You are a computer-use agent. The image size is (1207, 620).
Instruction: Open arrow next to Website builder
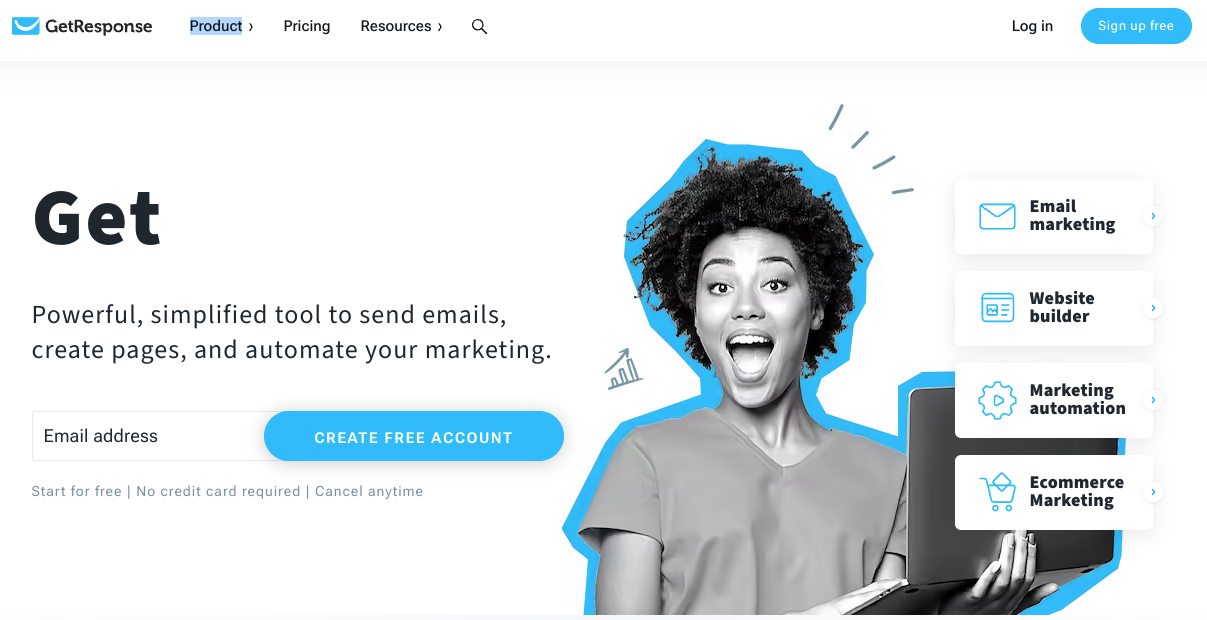tap(1154, 308)
